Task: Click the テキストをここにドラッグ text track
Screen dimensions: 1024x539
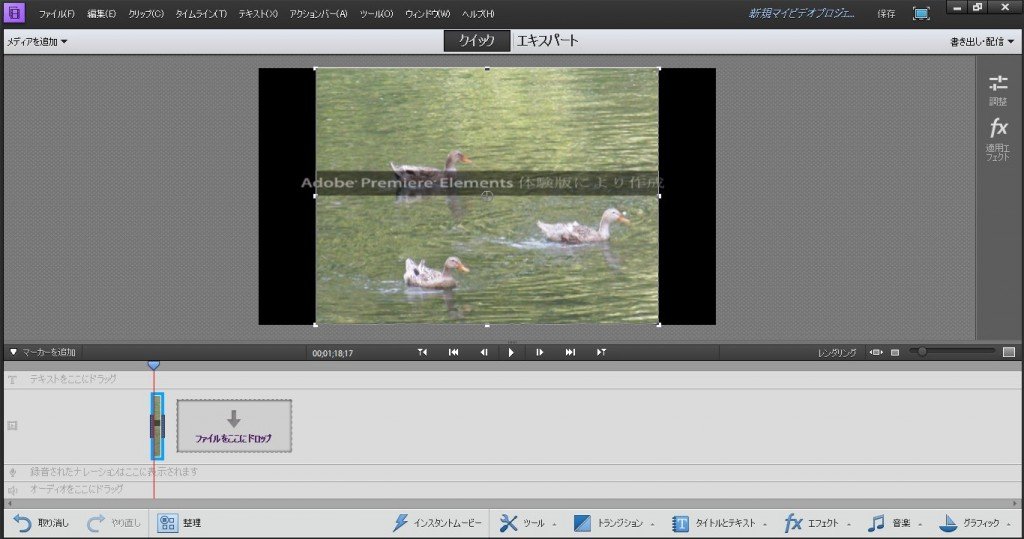Action: point(72,379)
